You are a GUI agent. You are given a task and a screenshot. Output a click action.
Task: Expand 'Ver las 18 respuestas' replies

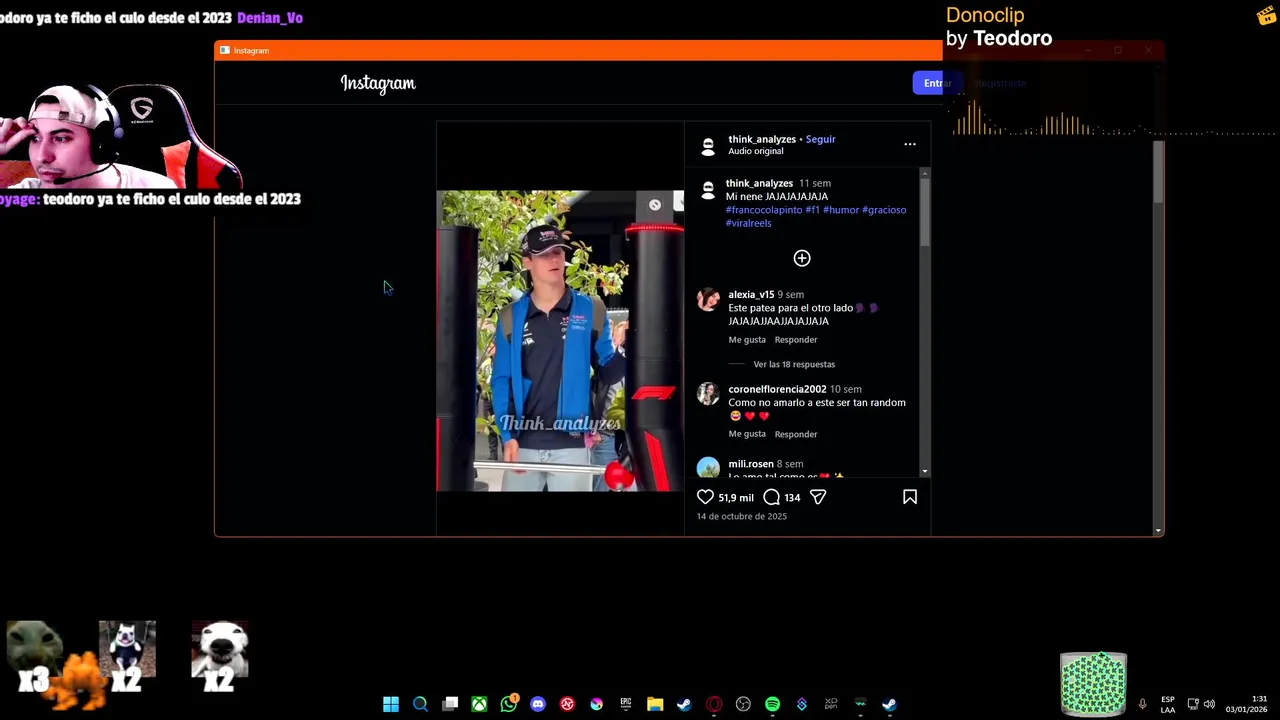(794, 364)
